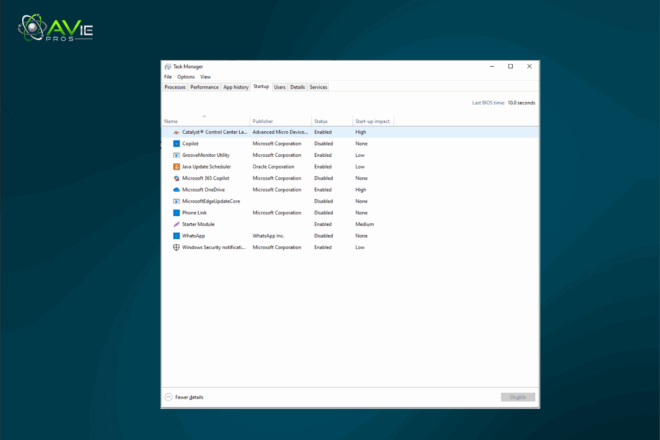Click the Windows Security notification shield icon
Screen dimensions: 660x440
point(176,247)
